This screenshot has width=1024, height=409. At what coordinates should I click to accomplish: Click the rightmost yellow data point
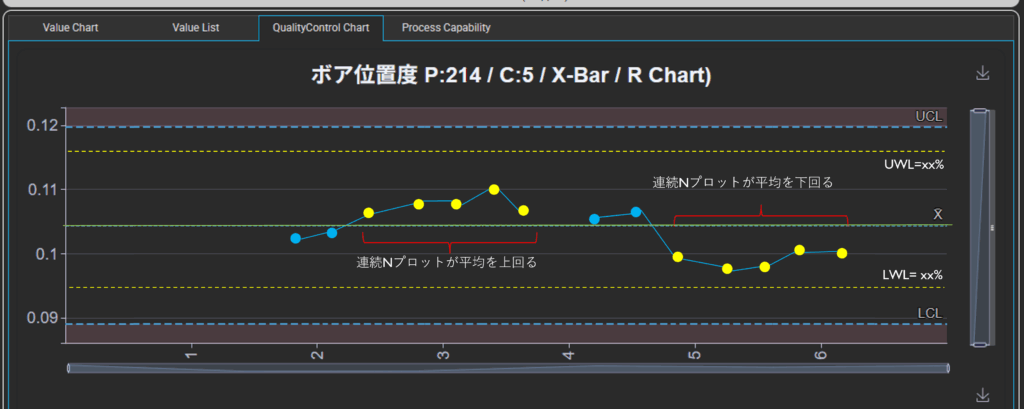click(x=842, y=253)
